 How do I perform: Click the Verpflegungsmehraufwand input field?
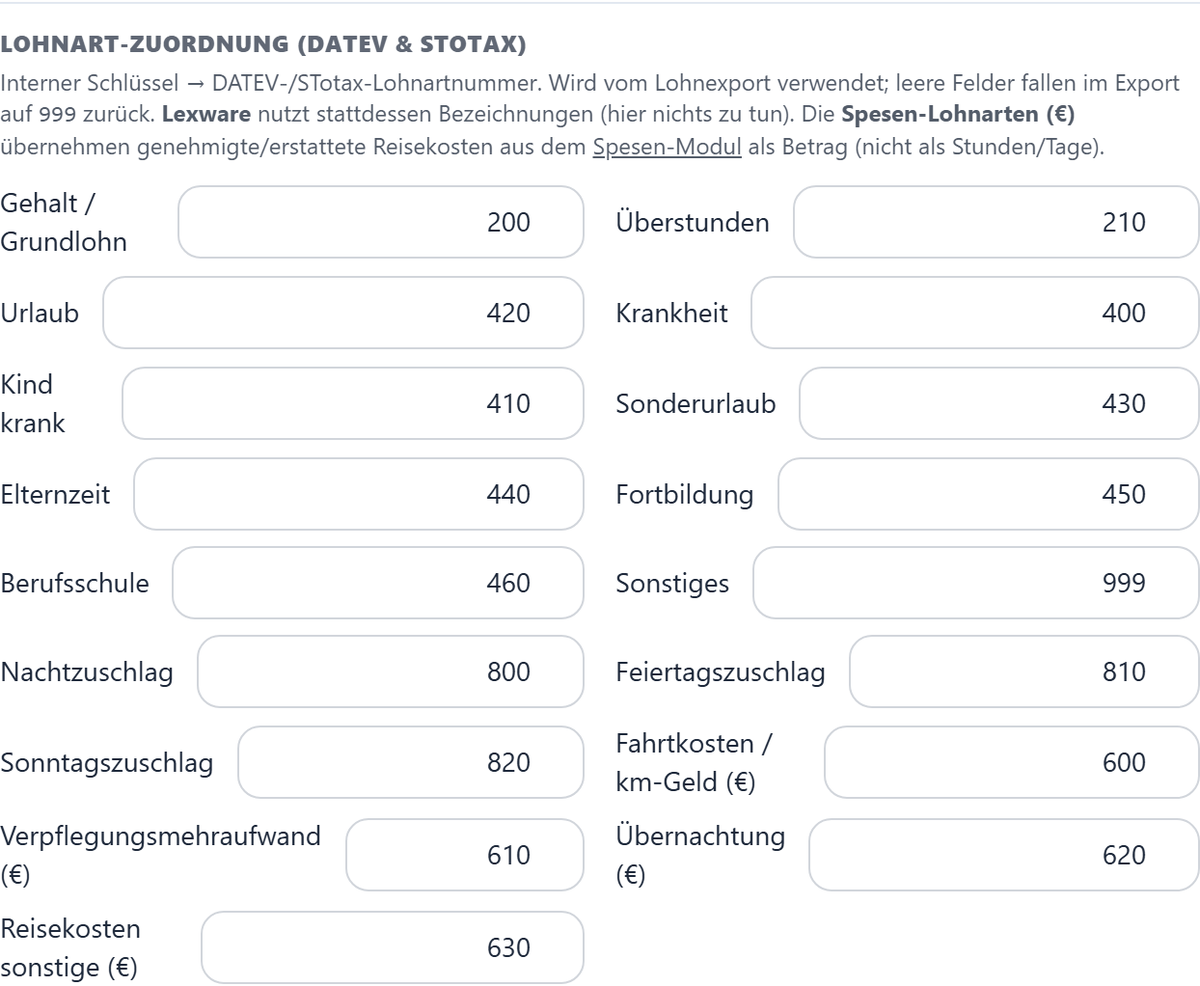465,855
